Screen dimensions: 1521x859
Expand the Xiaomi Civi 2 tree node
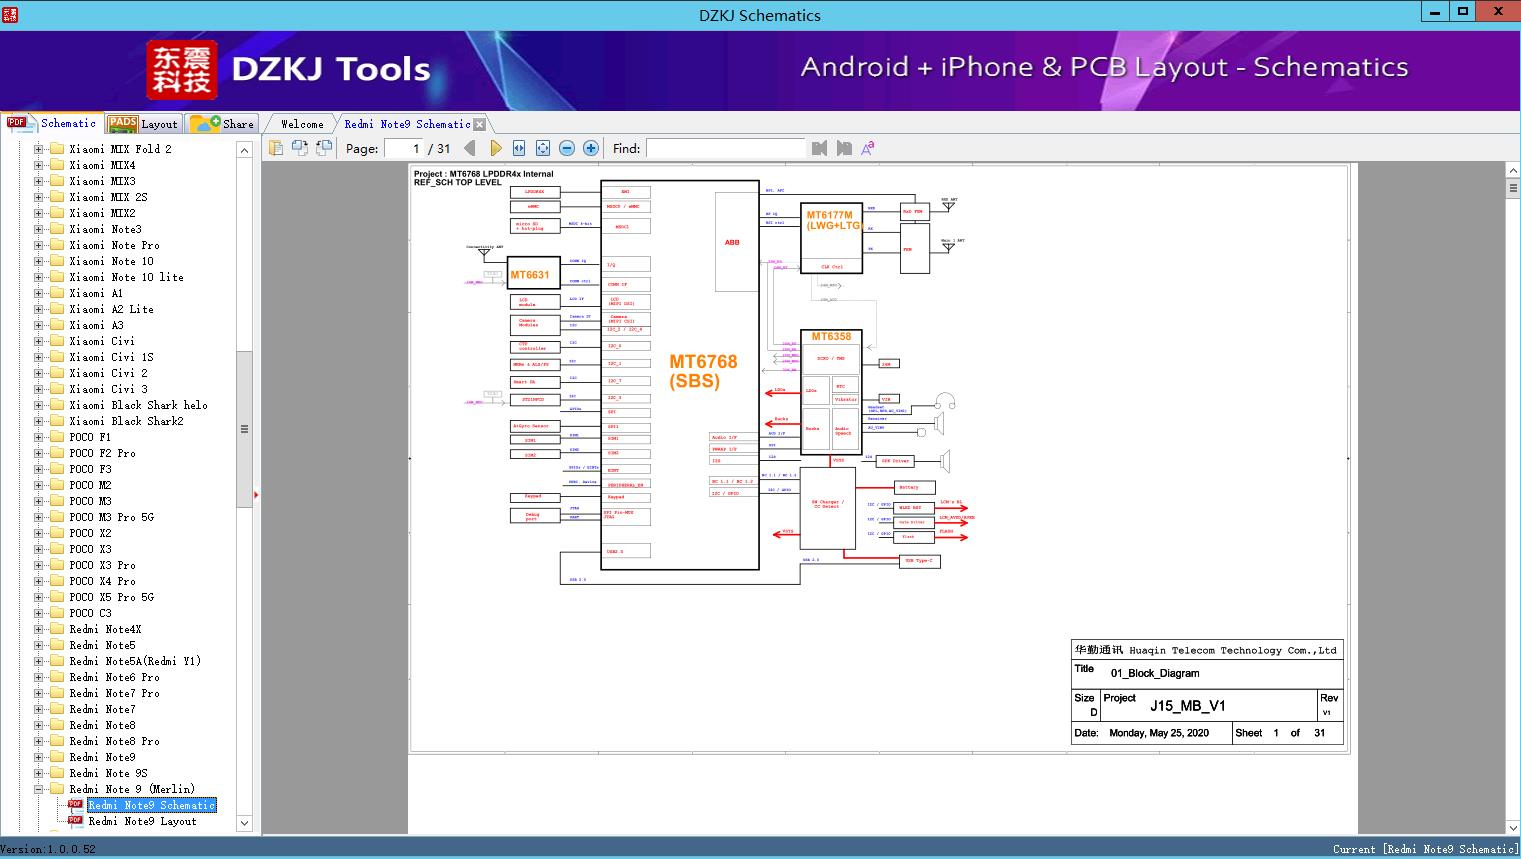[38, 373]
